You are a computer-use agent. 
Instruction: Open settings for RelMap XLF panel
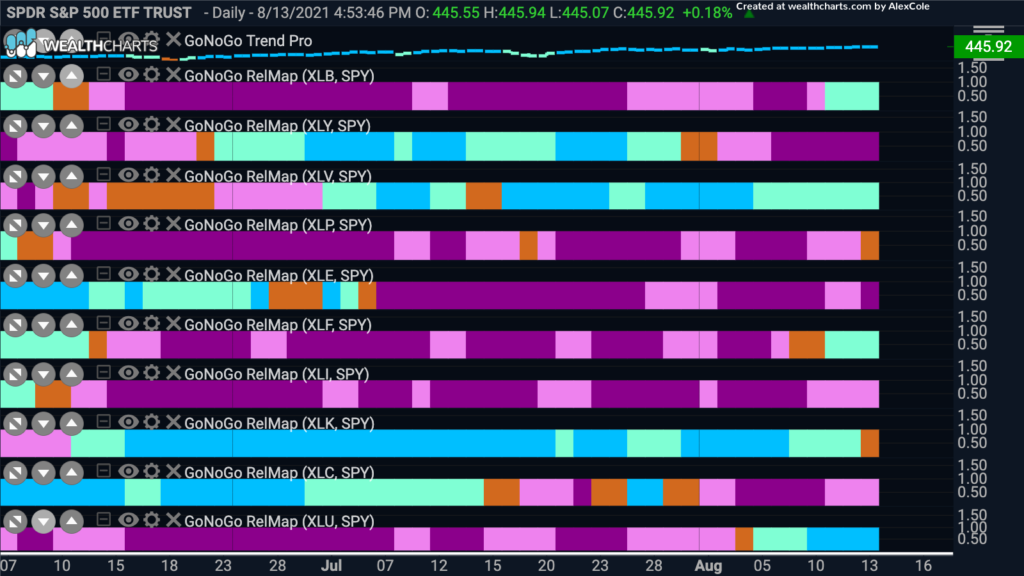click(152, 323)
